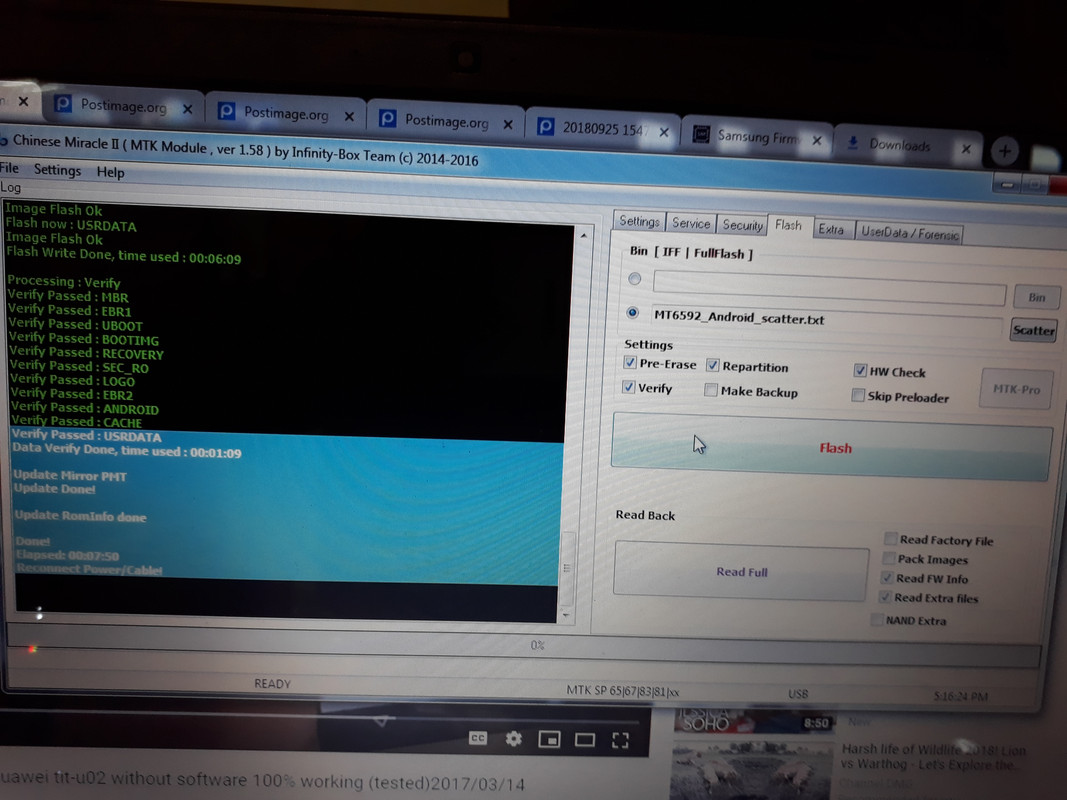Enter YouTube fullscreen mode
The width and height of the screenshot is (1067, 800).
[620, 740]
